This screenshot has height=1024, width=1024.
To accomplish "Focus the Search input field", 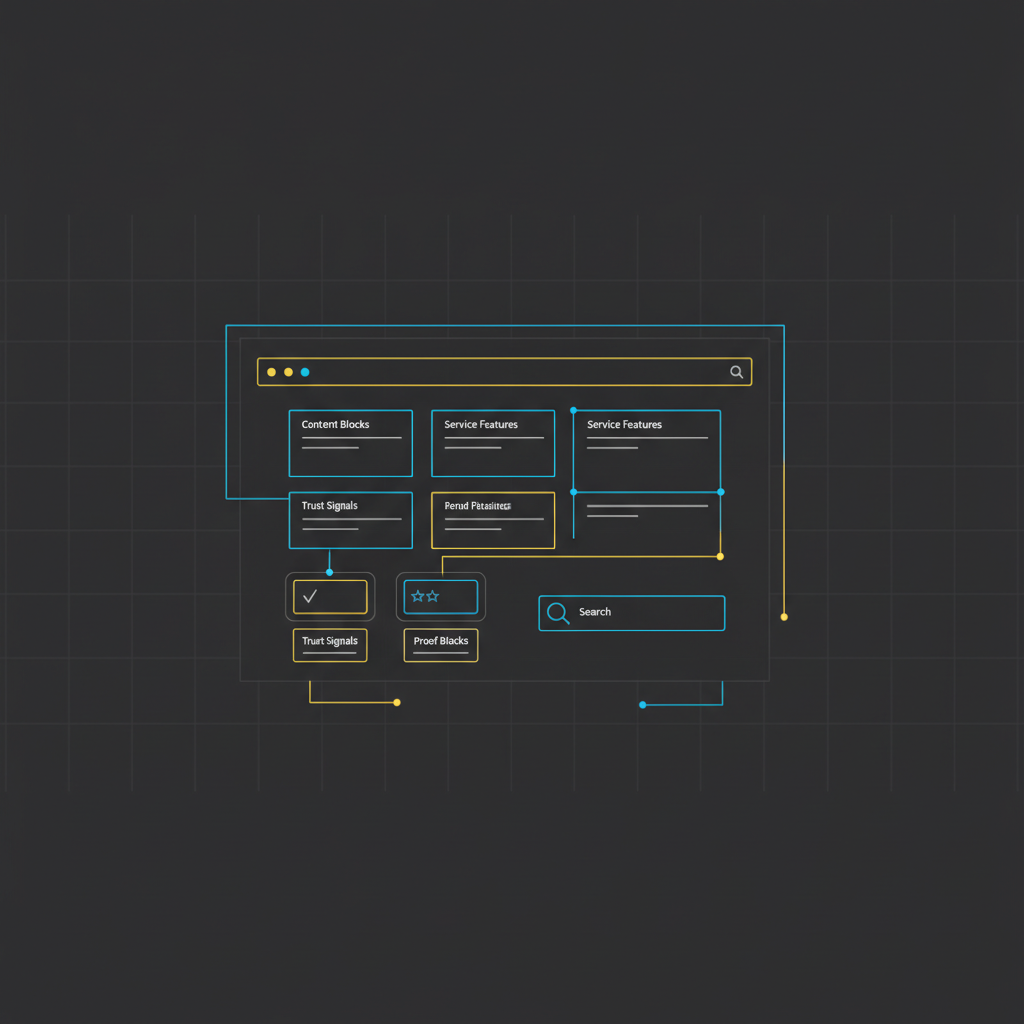I will pyautogui.click(x=632, y=613).
